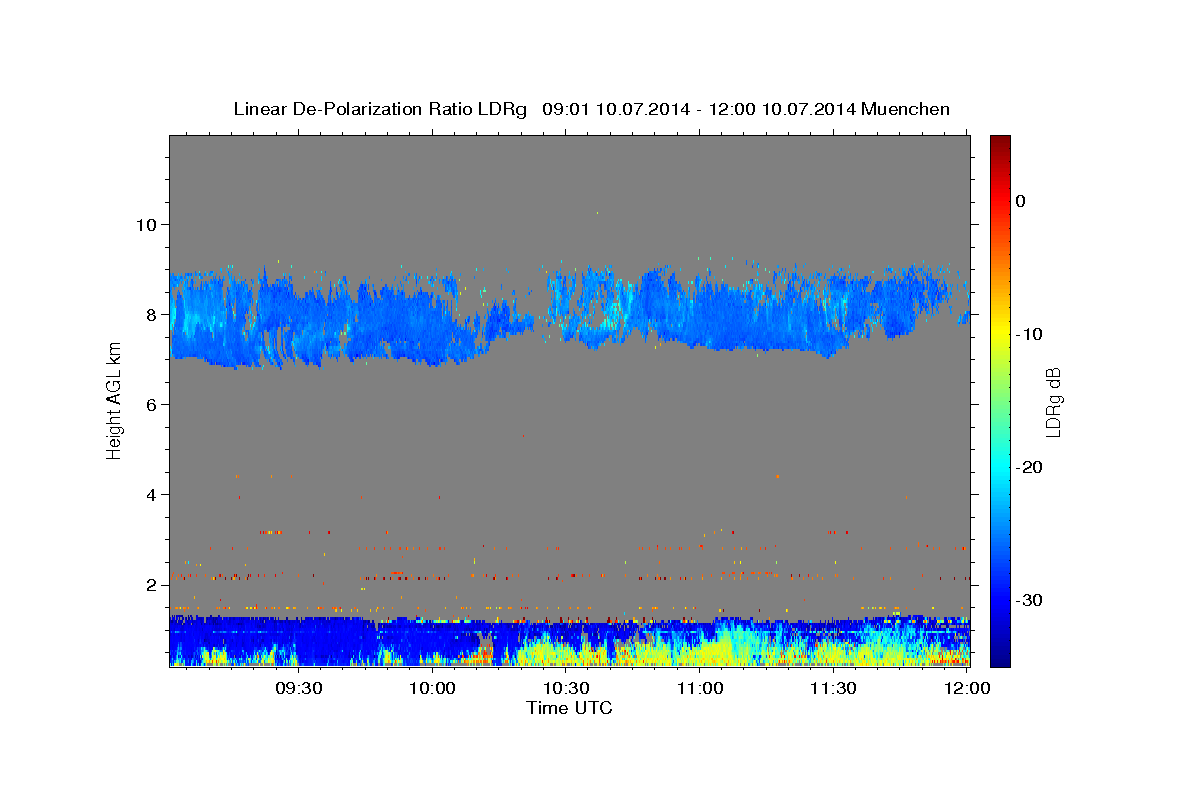Viewport: 1200px width, 800px height.
Task: Select the 11:00 time tick label
Action: click(700, 689)
